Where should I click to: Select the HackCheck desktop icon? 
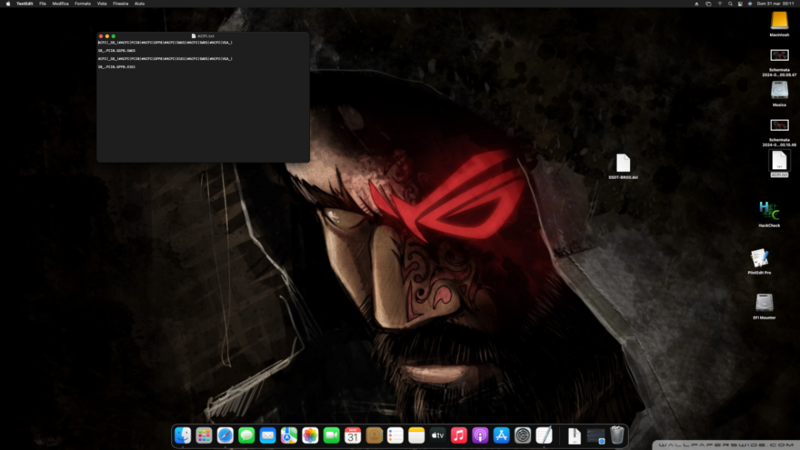769,213
